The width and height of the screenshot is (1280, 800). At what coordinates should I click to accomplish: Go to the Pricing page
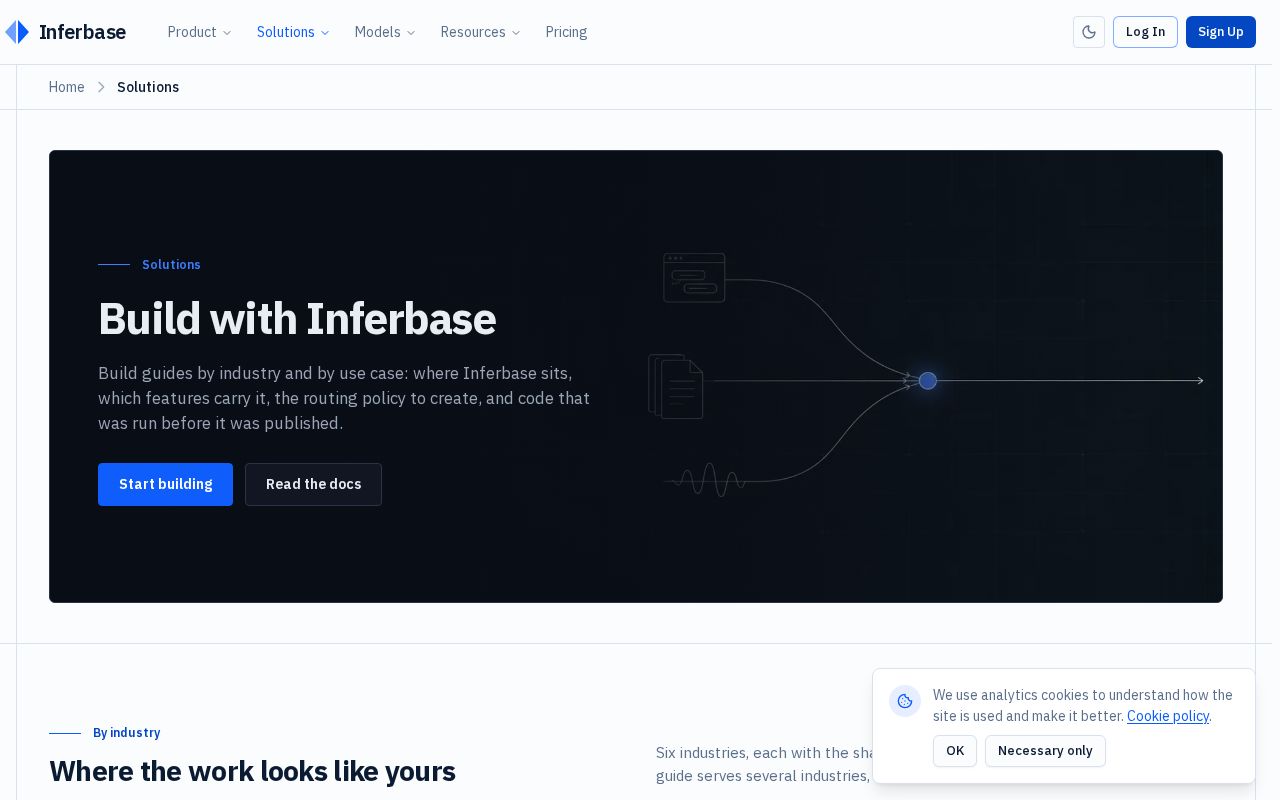coord(566,32)
